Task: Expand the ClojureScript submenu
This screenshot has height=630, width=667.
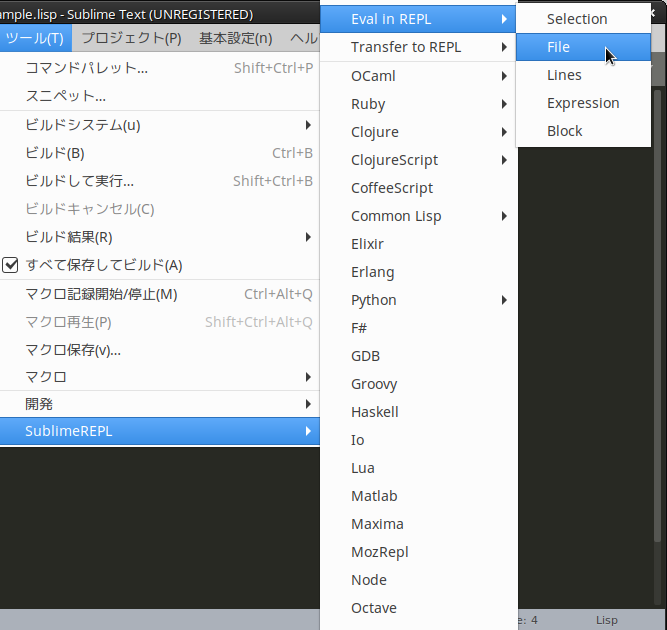Action: click(419, 160)
